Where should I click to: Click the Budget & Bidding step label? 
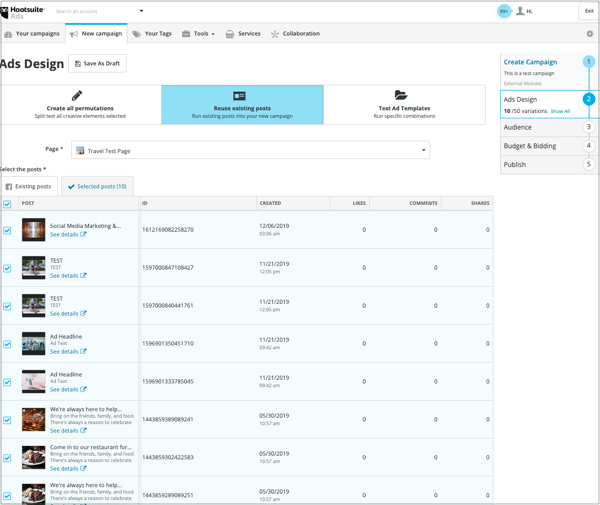[530, 146]
